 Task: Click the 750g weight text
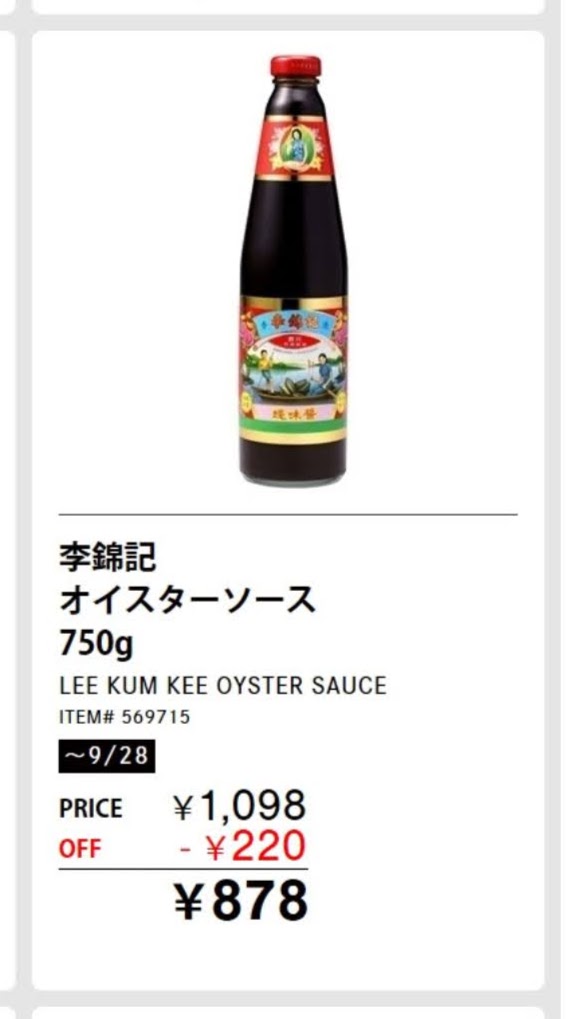[96, 643]
